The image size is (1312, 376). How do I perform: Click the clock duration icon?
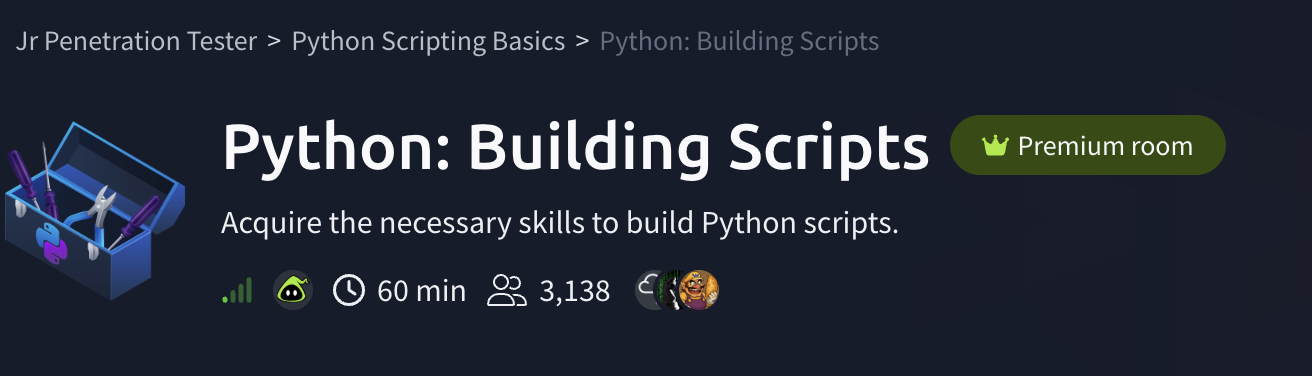[349, 291]
